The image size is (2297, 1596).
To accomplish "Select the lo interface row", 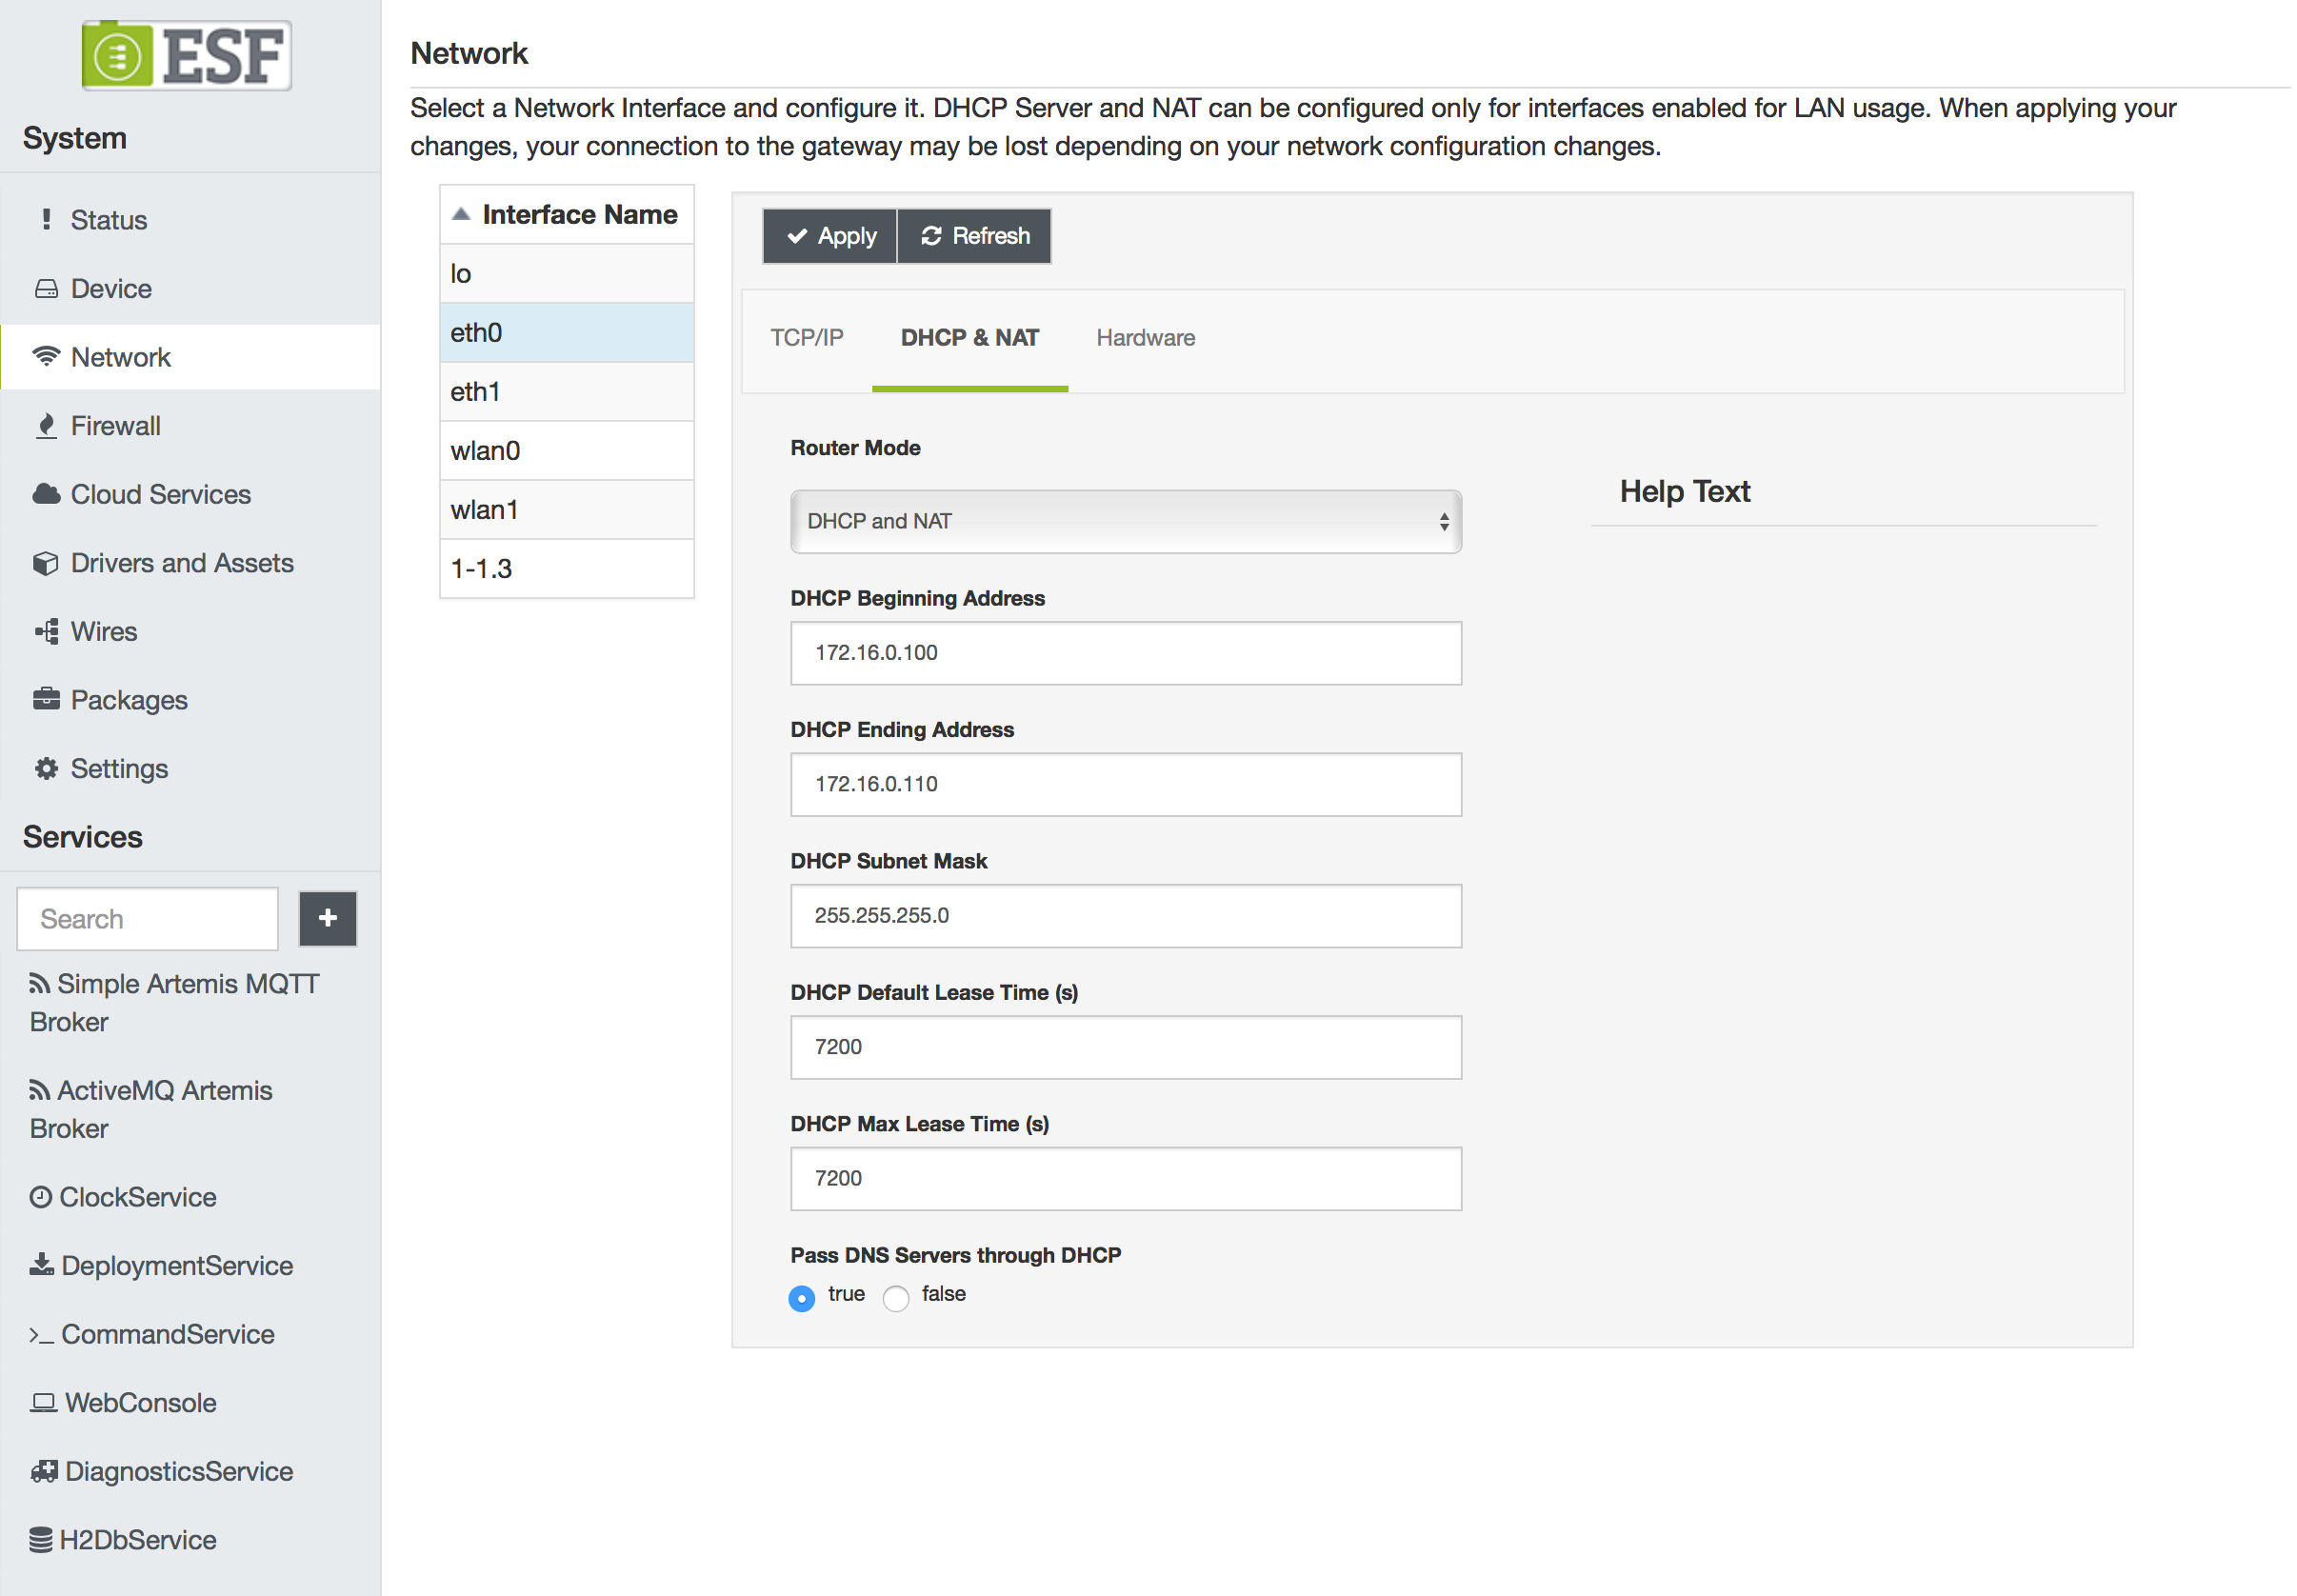I will [567, 274].
